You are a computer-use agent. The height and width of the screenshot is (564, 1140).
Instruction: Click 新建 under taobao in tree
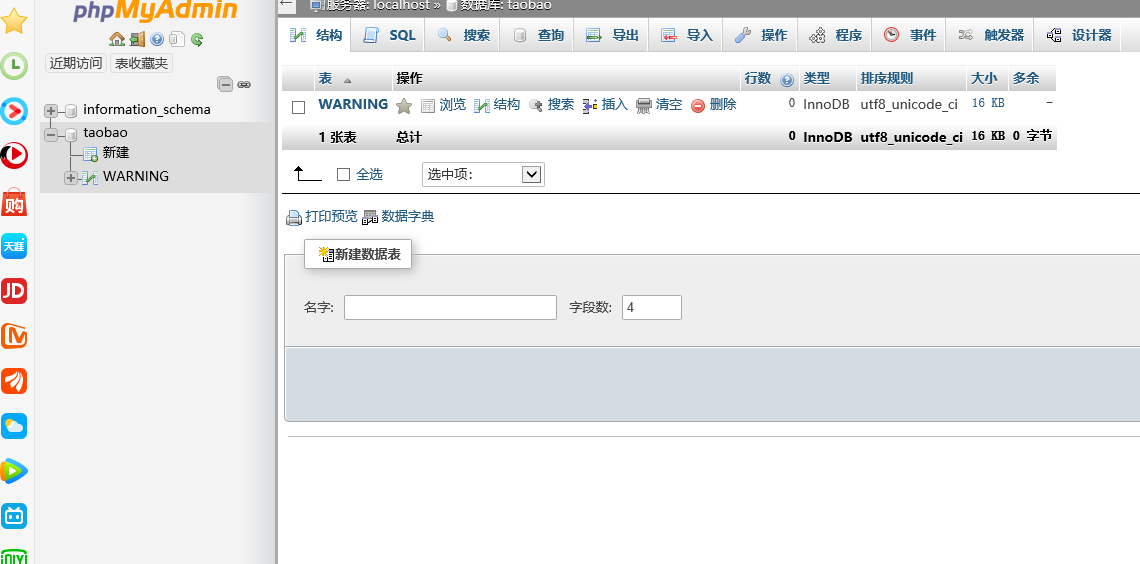116,153
